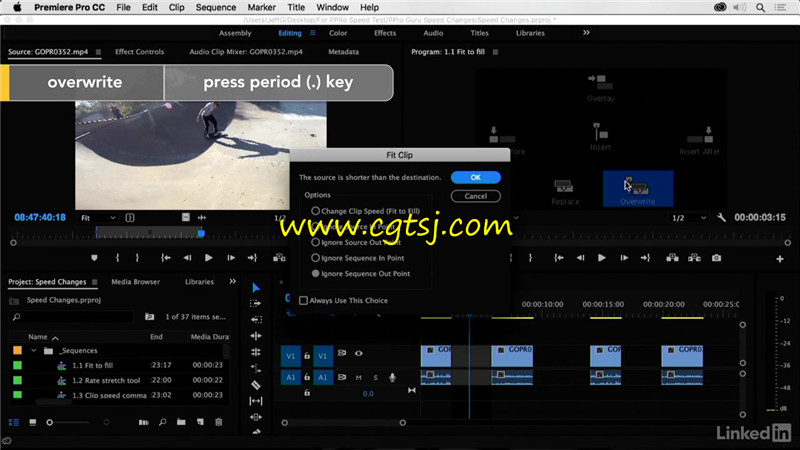Switch Project panel to icon view
This screenshot has width=800, height=450.
coord(33,422)
